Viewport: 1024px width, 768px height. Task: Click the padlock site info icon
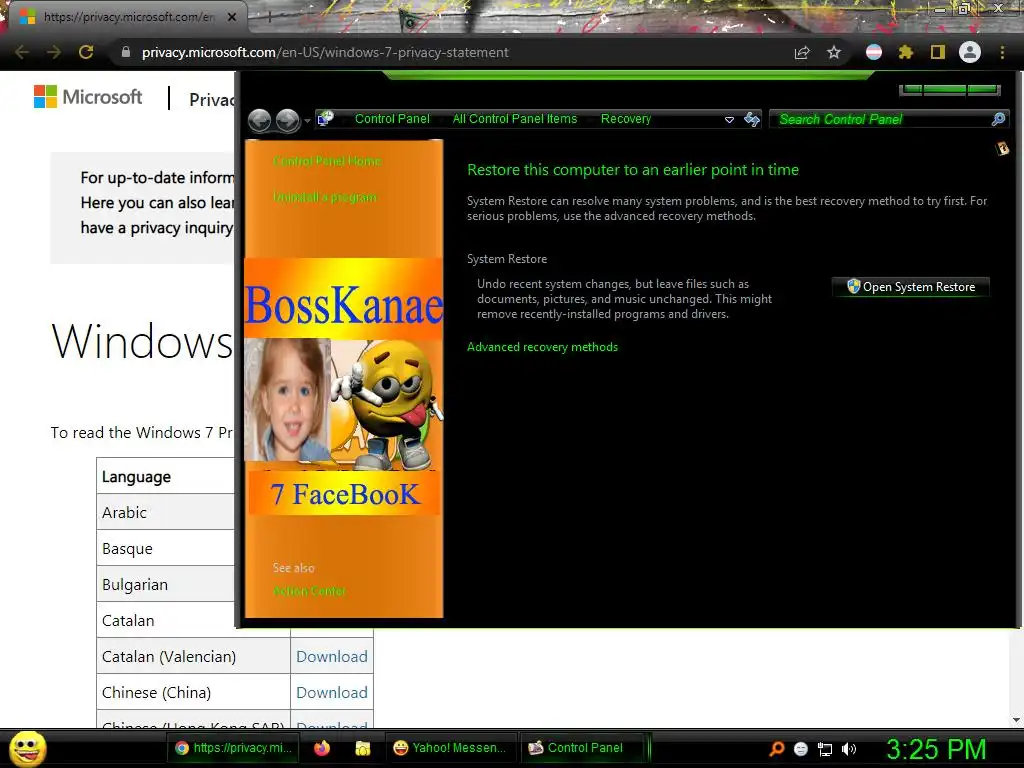tap(126, 52)
